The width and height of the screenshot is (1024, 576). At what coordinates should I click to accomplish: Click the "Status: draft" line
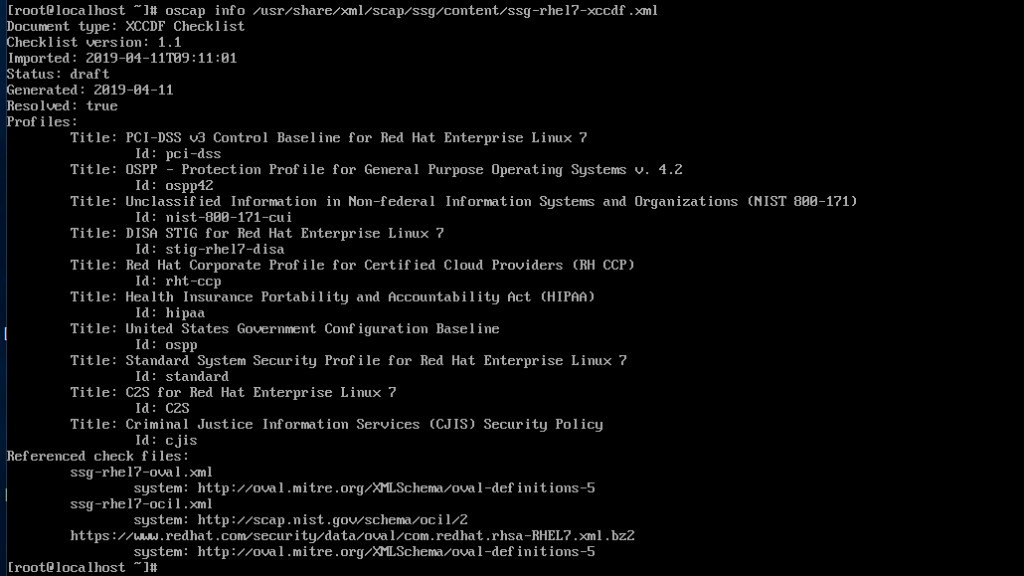coord(58,74)
